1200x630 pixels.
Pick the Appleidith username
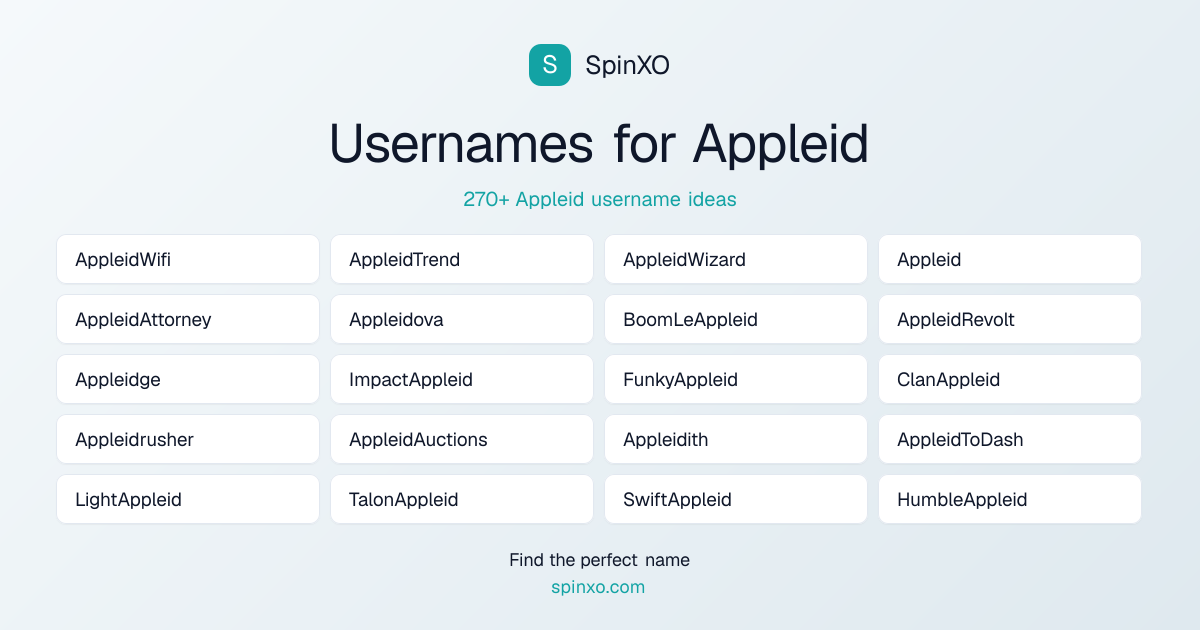(736, 440)
